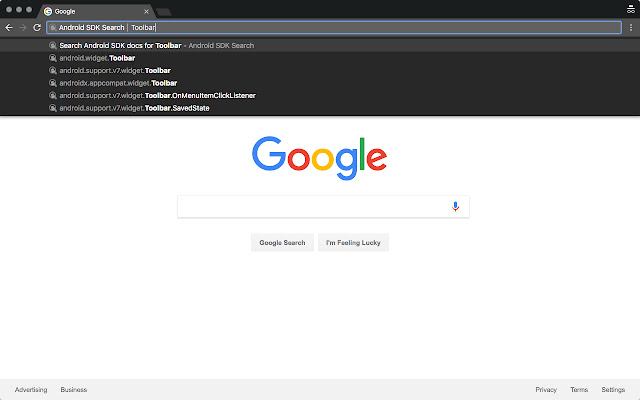
Task: Click the I'm Feeling Lucky button
Action: tap(353, 242)
